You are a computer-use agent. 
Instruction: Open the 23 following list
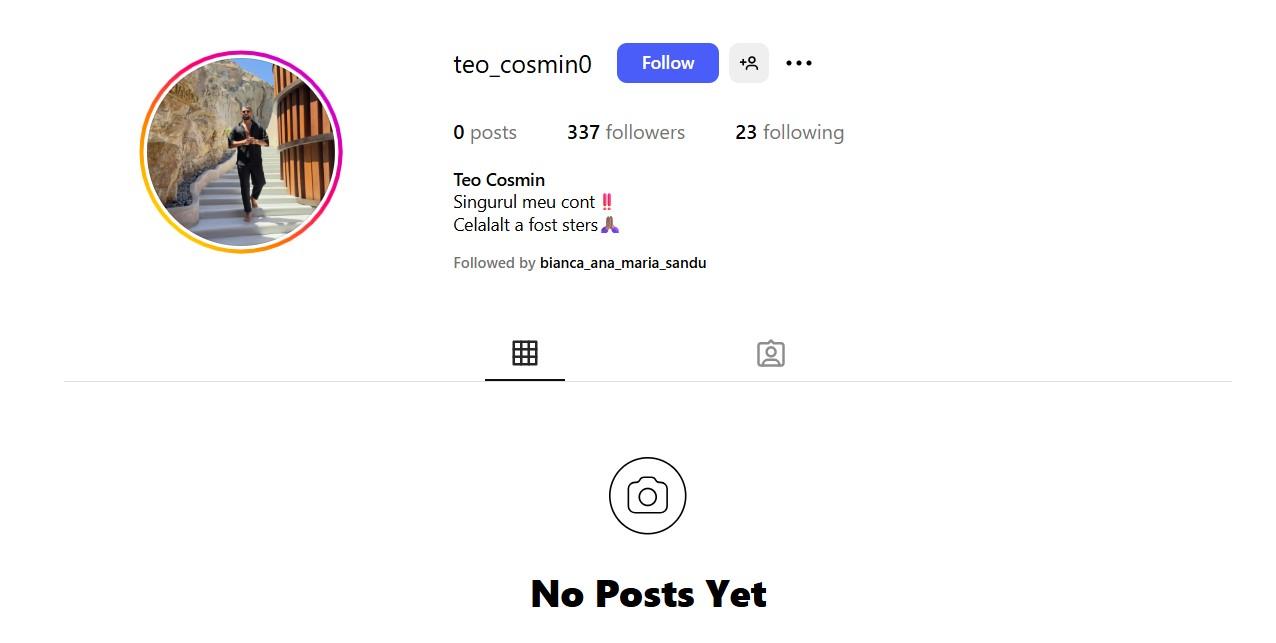790,132
